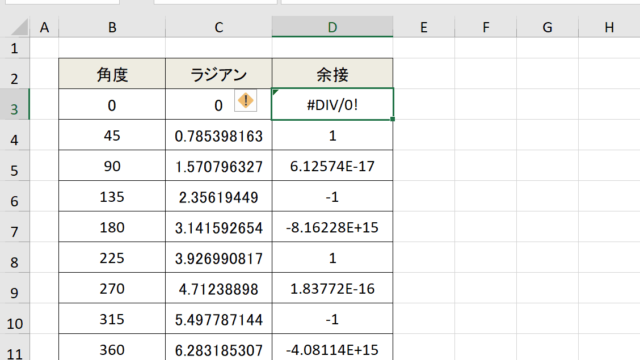Image resolution: width=640 pixels, height=360 pixels.
Task: Click the select-all triangle corner
Action: tap(20, 27)
